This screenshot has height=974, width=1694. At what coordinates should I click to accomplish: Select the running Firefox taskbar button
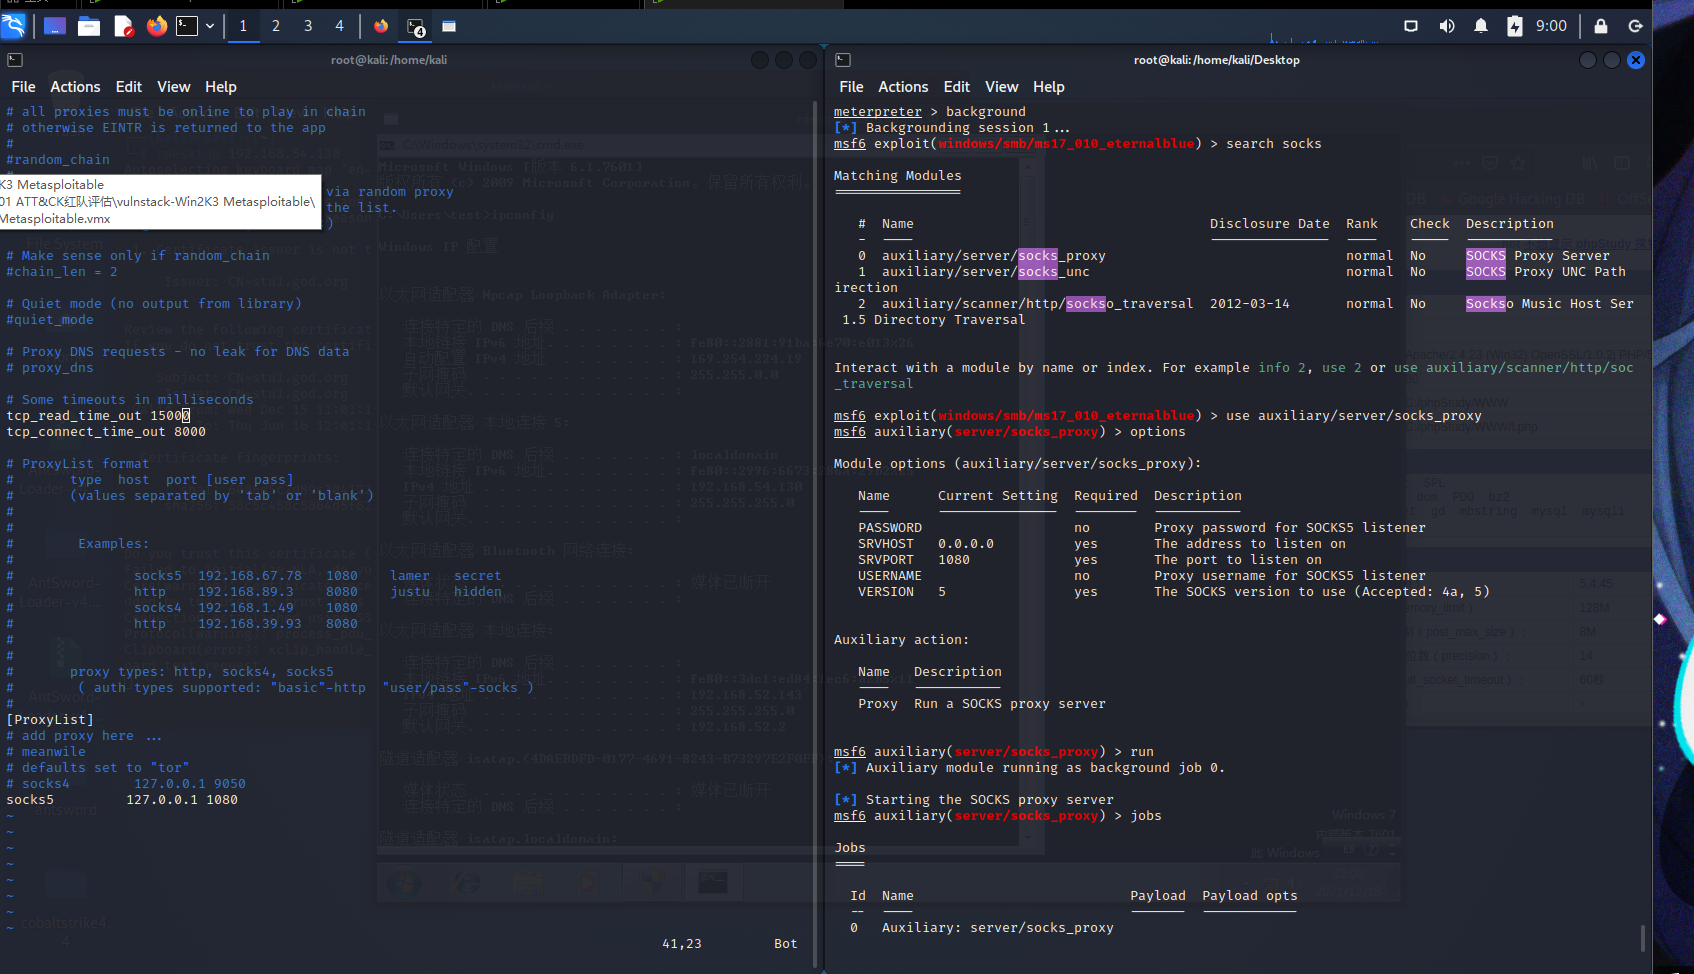tap(381, 26)
